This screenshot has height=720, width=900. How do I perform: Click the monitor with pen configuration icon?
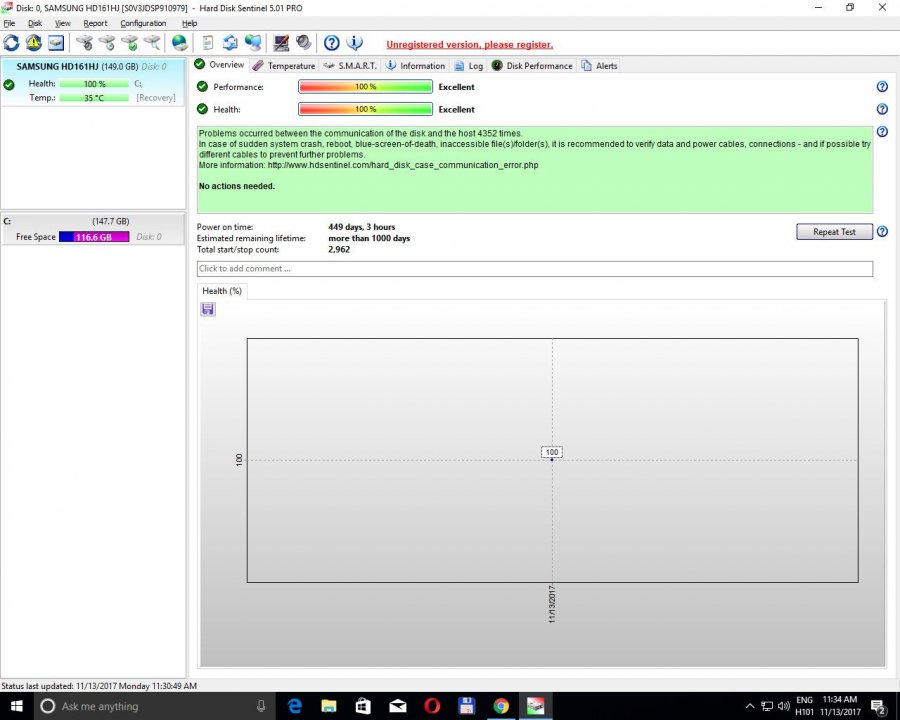tap(281, 43)
